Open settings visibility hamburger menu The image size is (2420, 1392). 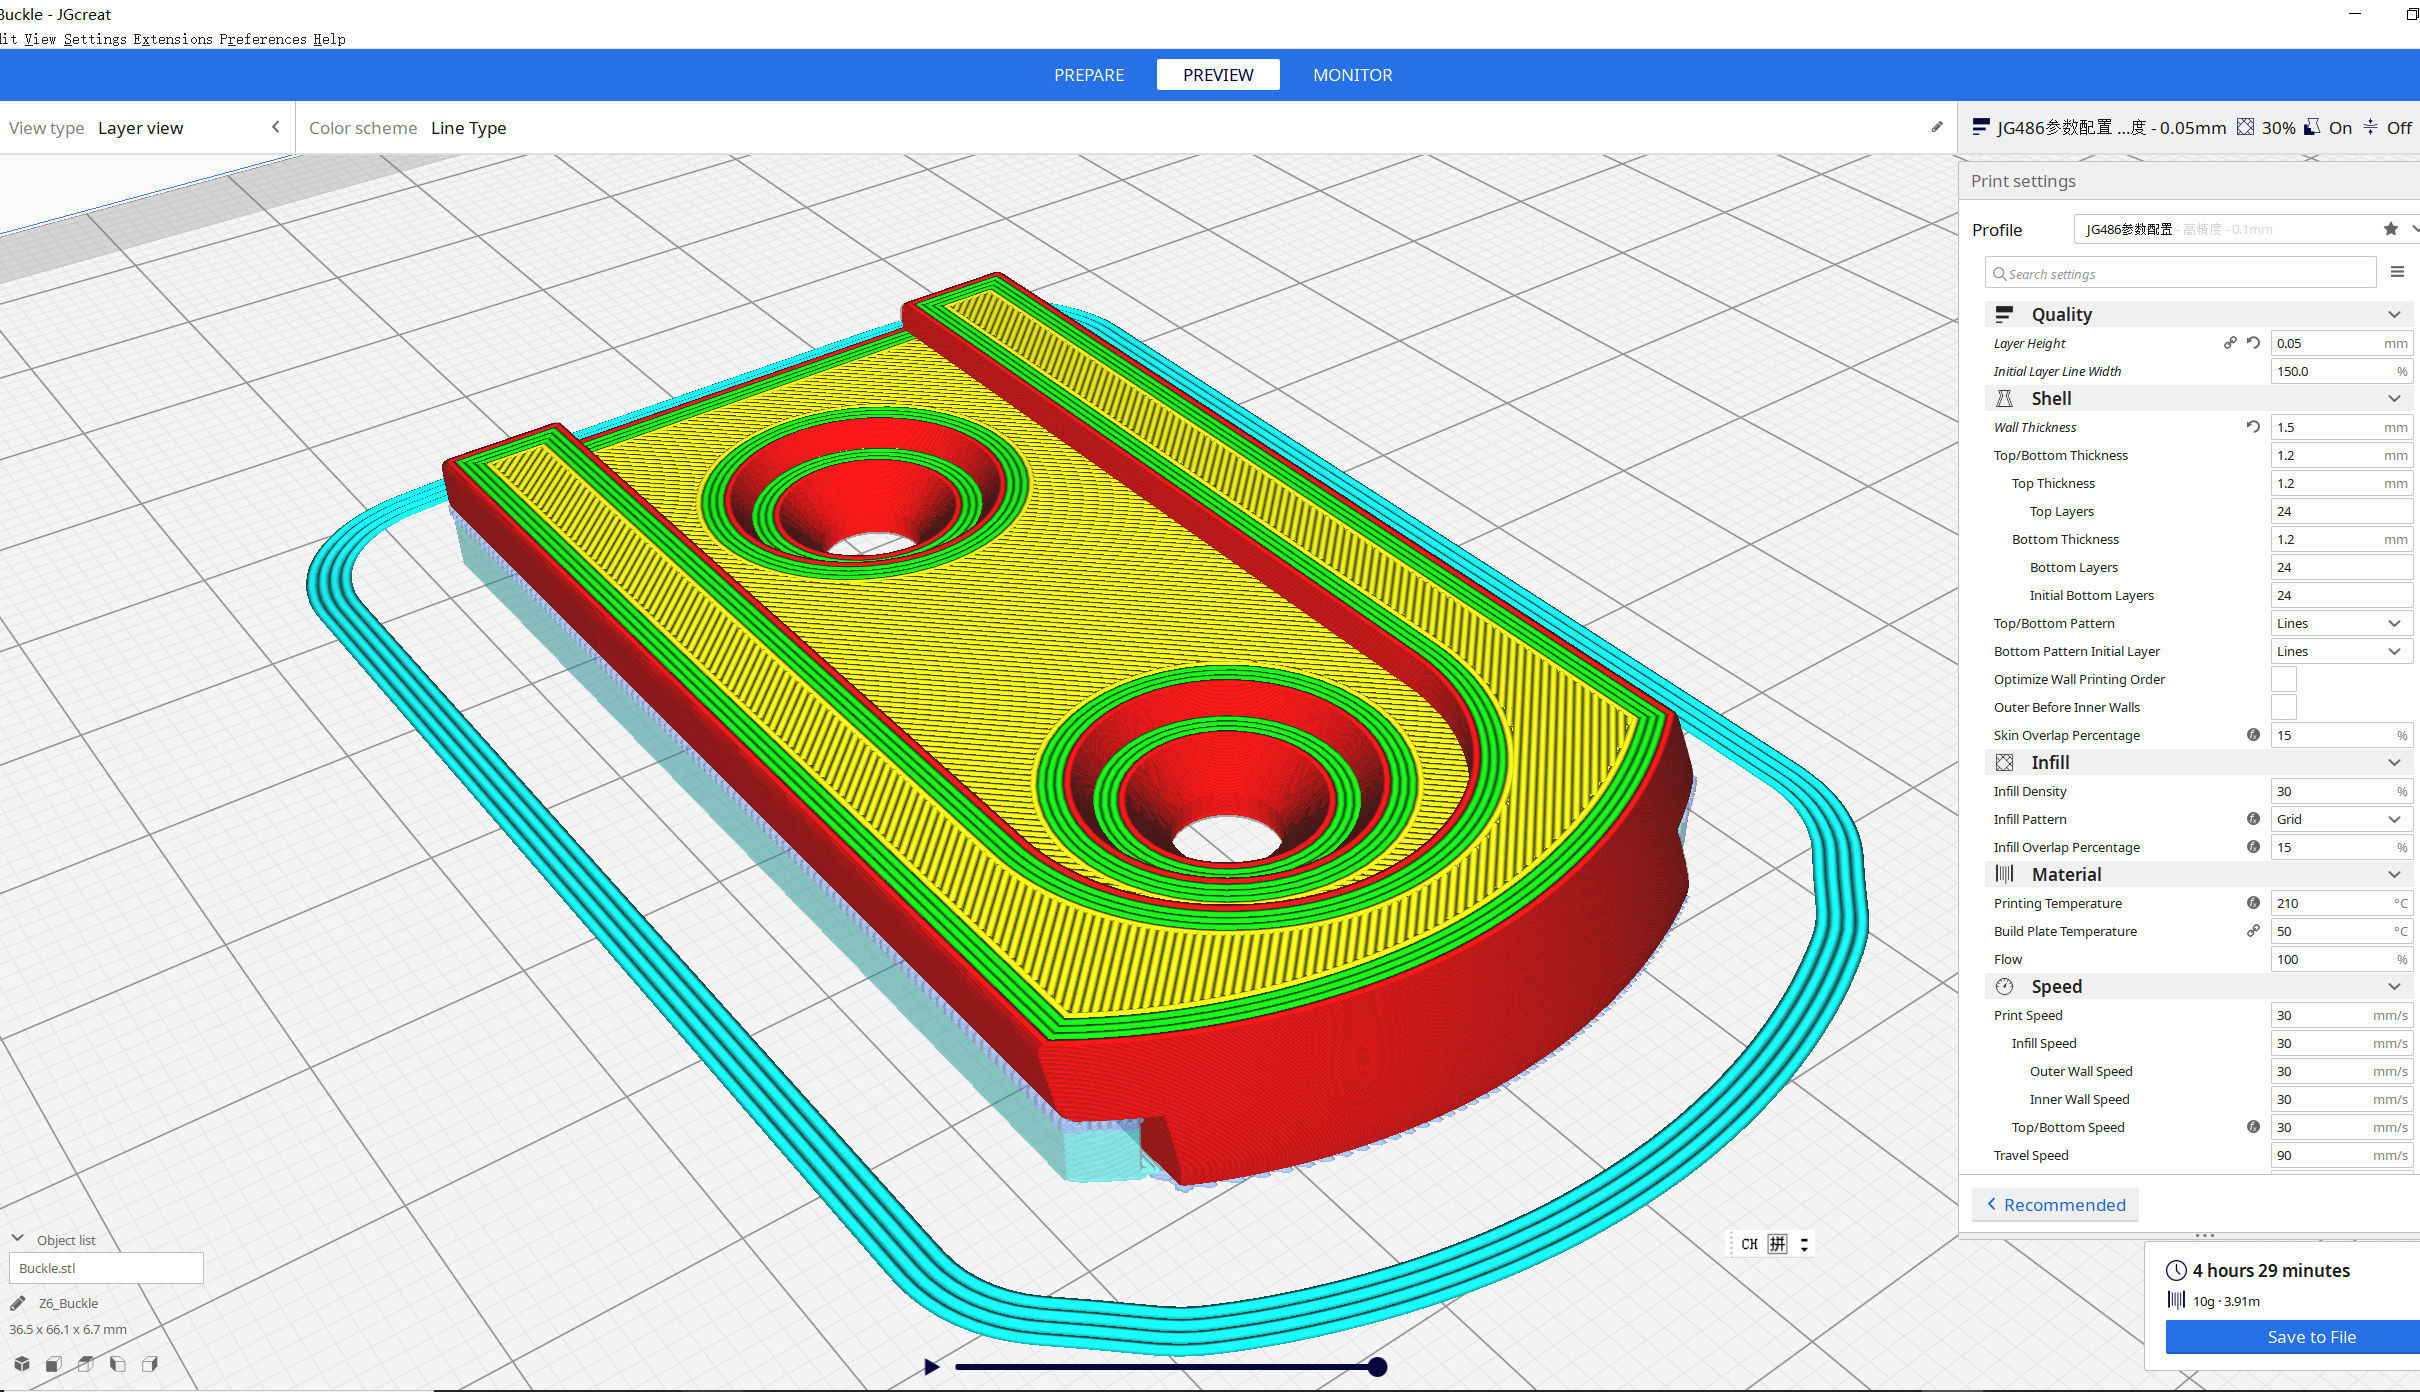(2397, 272)
